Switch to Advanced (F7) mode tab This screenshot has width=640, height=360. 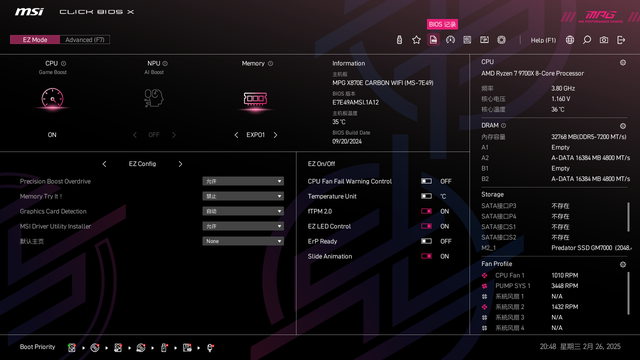85,40
